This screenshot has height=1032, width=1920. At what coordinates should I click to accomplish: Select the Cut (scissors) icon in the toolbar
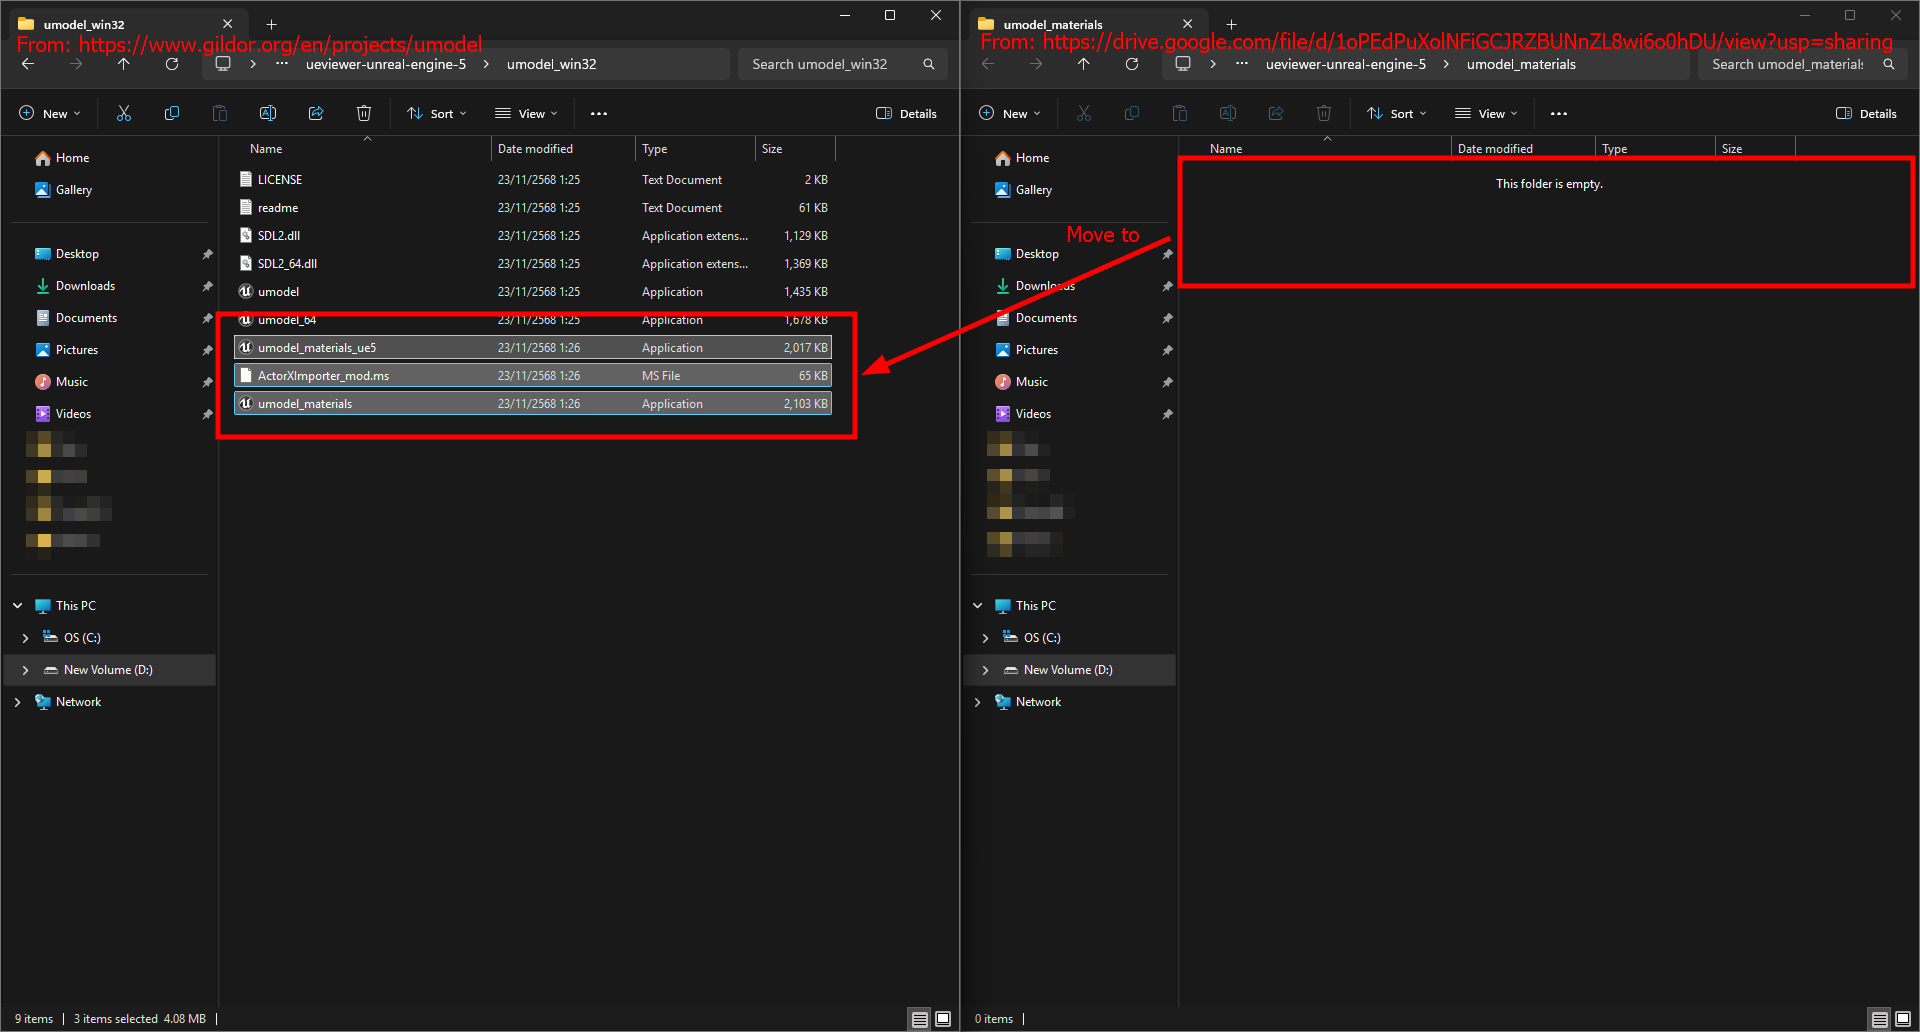(124, 113)
